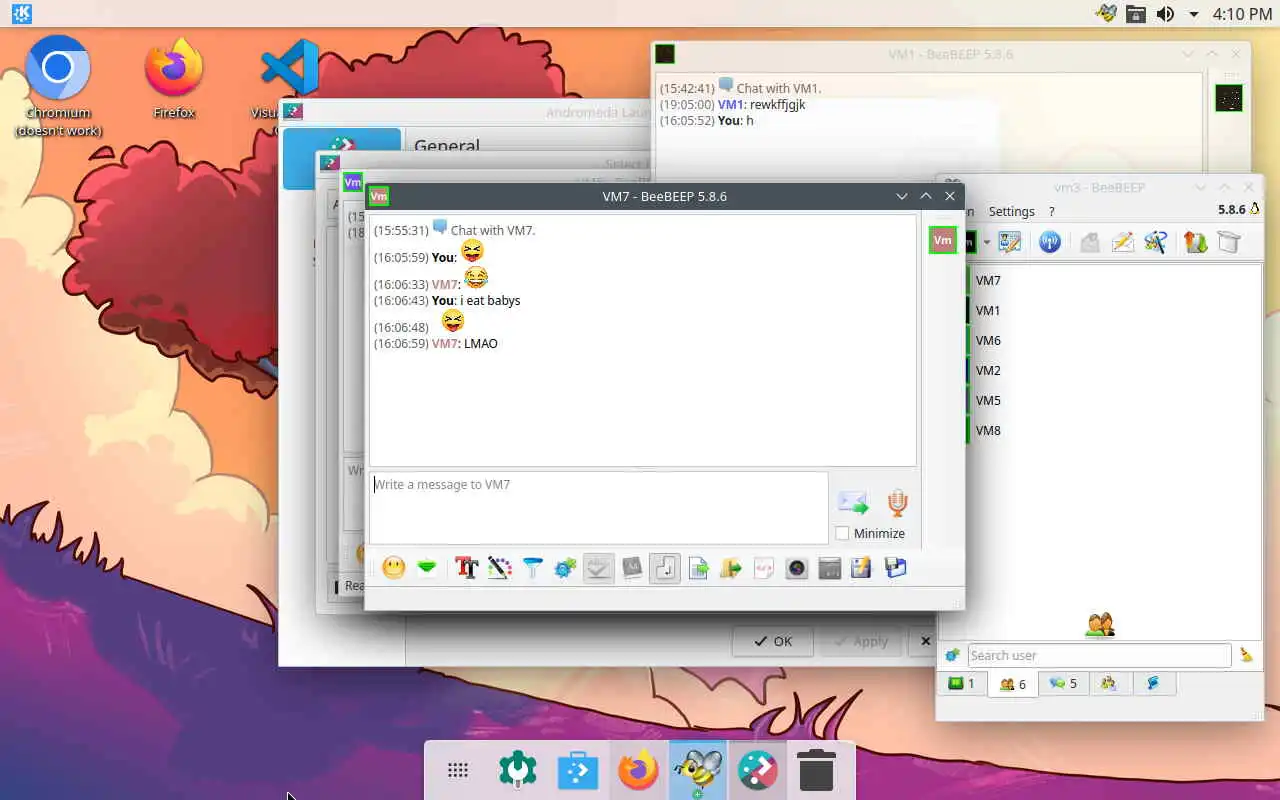
Task: Click the Apply button in the Andromeda dialog
Action: click(860, 641)
